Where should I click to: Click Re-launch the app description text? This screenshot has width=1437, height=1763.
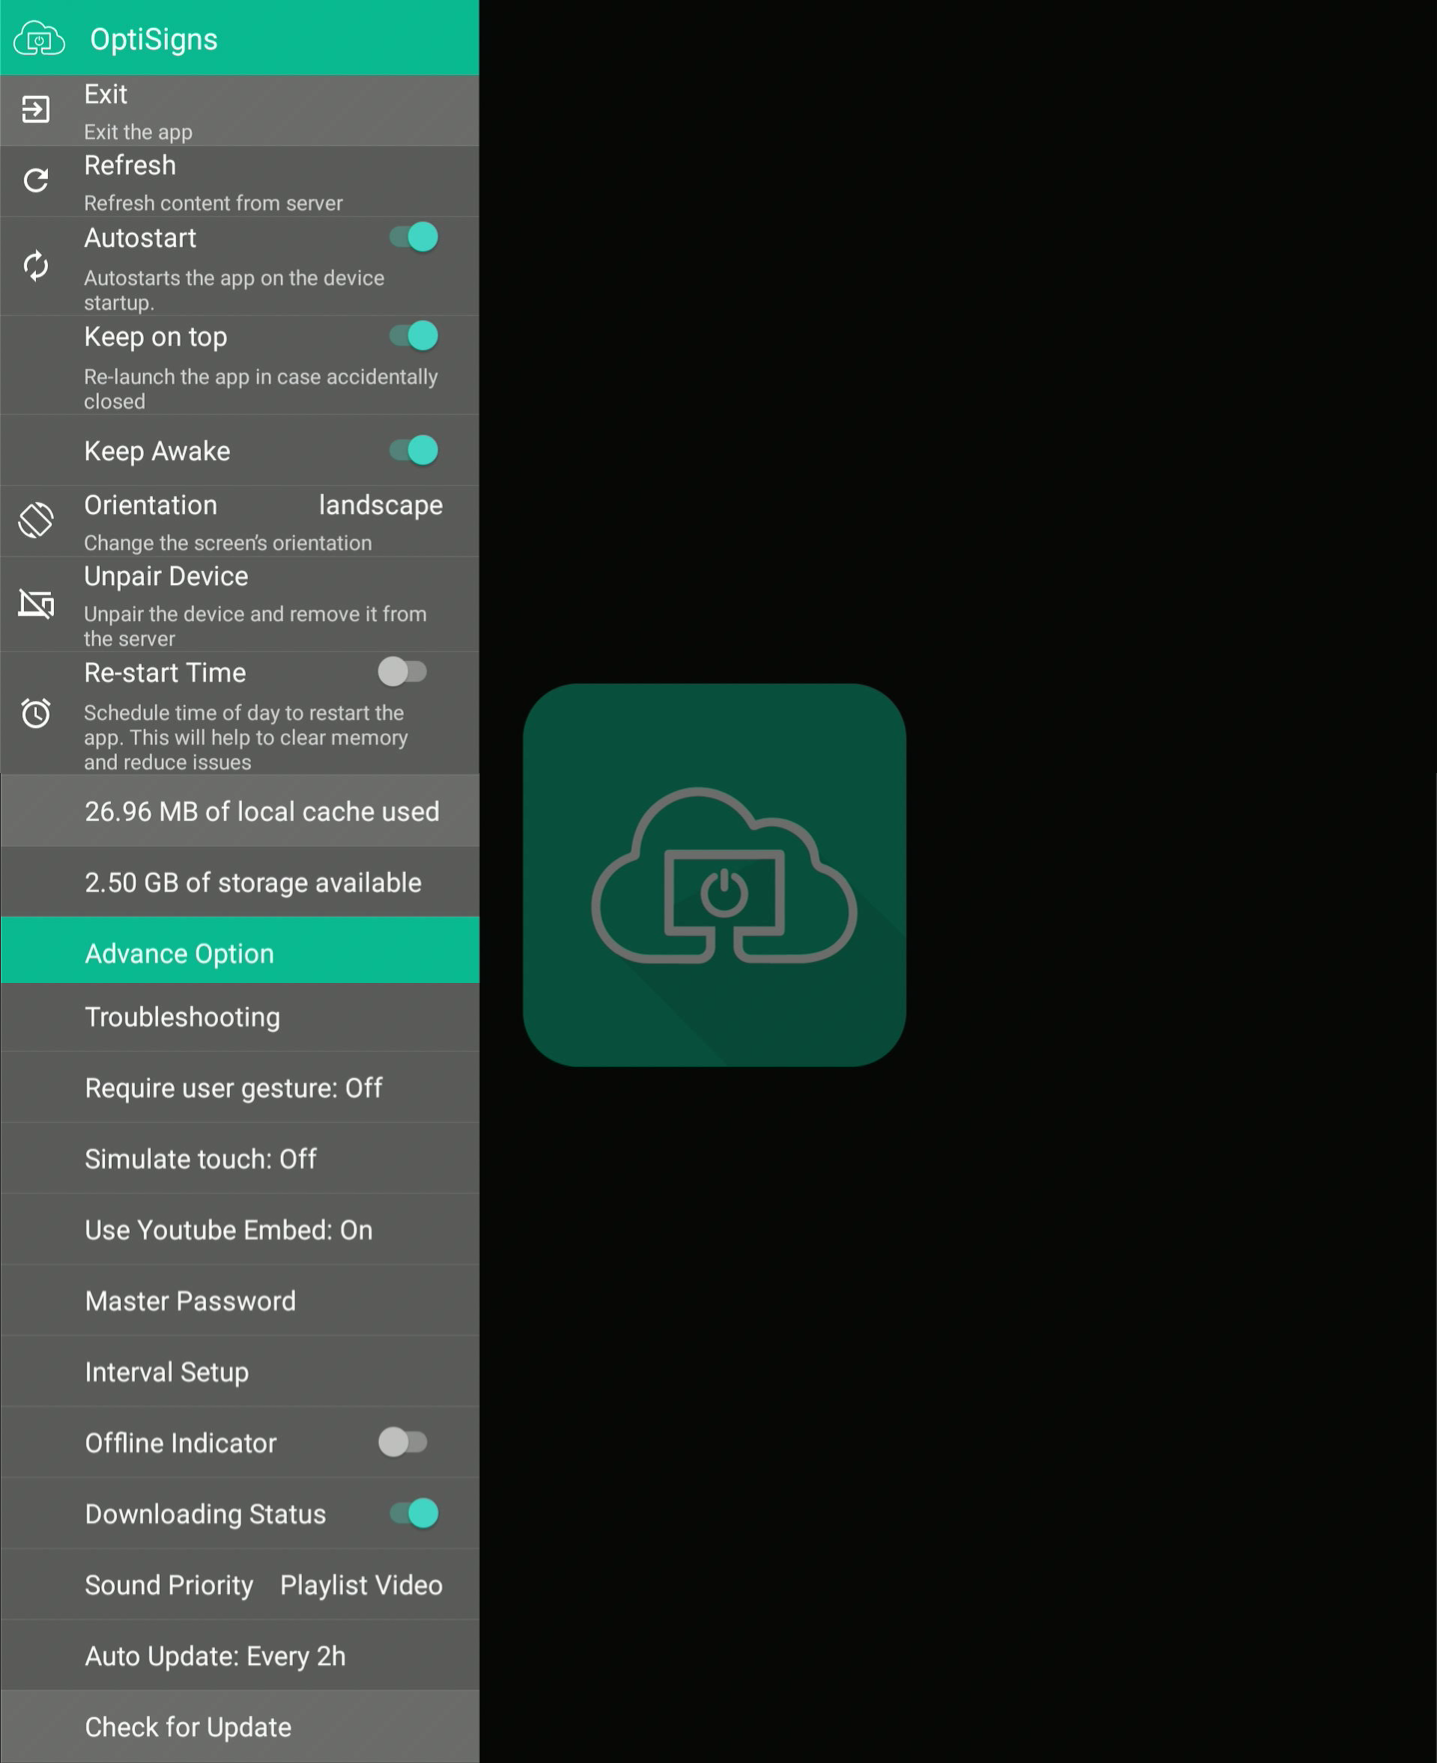point(261,389)
